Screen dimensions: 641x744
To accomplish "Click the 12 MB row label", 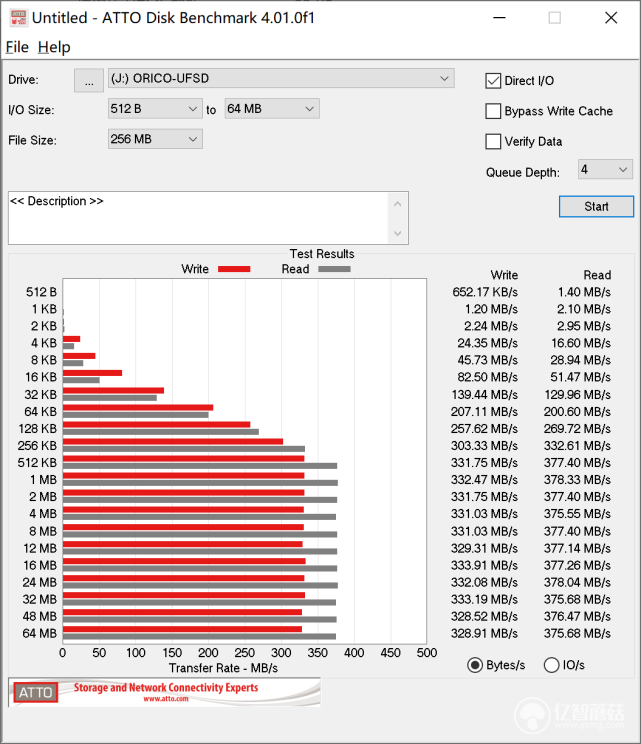I will [x=40, y=548].
